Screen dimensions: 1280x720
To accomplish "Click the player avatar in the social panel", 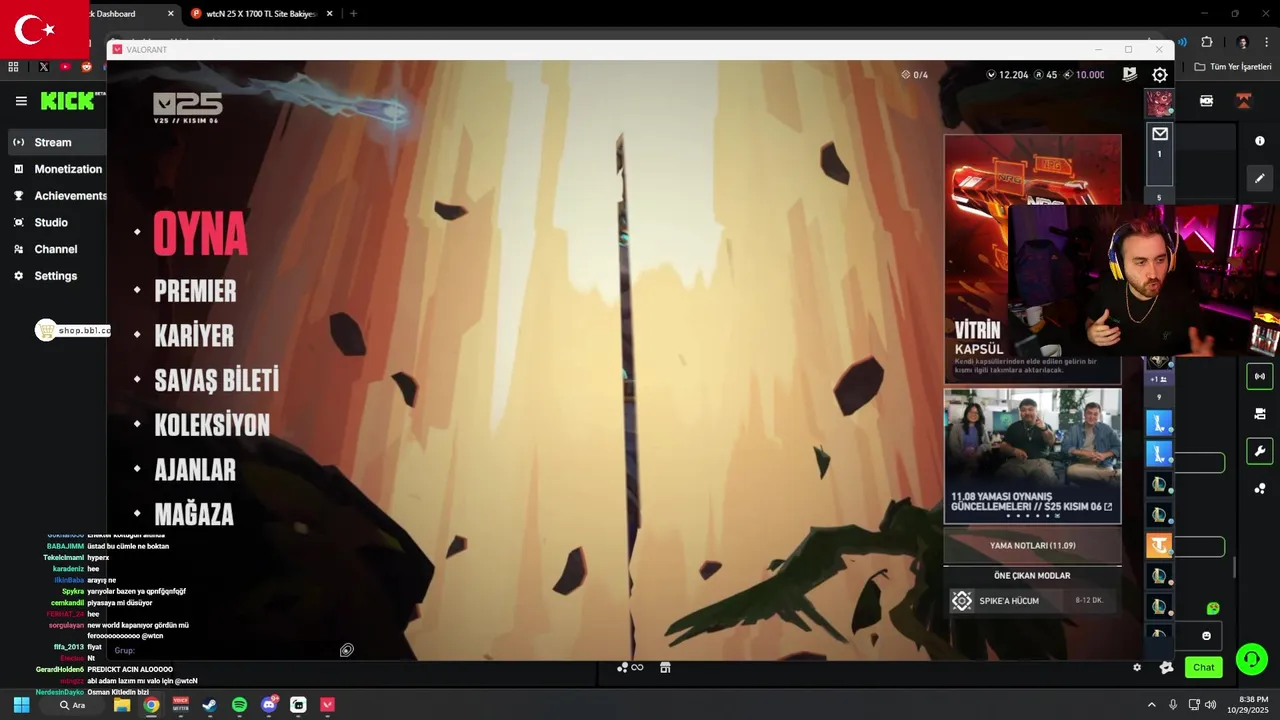I will [1159, 103].
